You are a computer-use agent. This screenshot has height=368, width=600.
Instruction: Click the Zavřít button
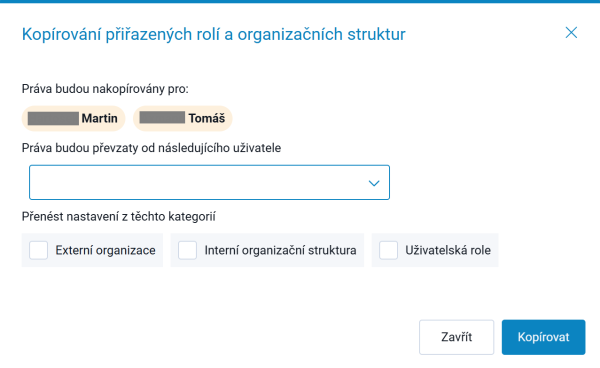457,337
